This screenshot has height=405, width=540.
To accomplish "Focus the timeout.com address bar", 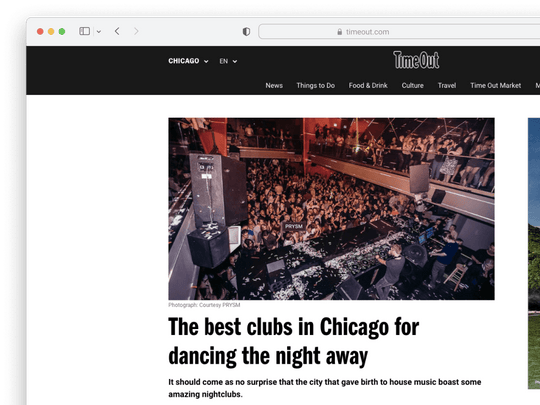I will click(399, 32).
